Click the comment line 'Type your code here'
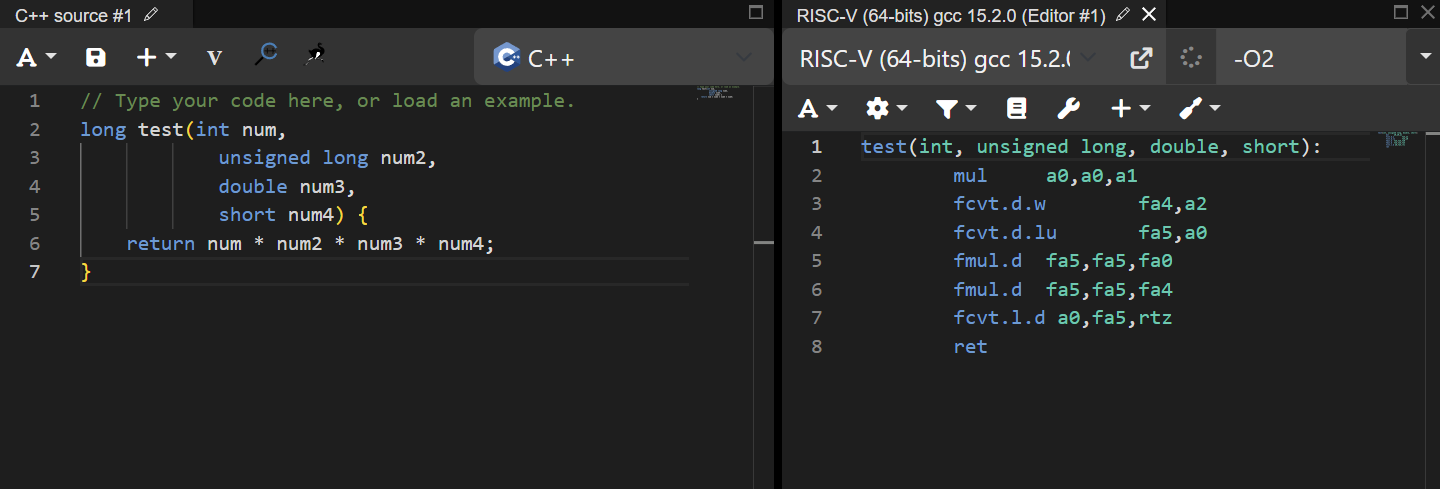 (x=328, y=101)
